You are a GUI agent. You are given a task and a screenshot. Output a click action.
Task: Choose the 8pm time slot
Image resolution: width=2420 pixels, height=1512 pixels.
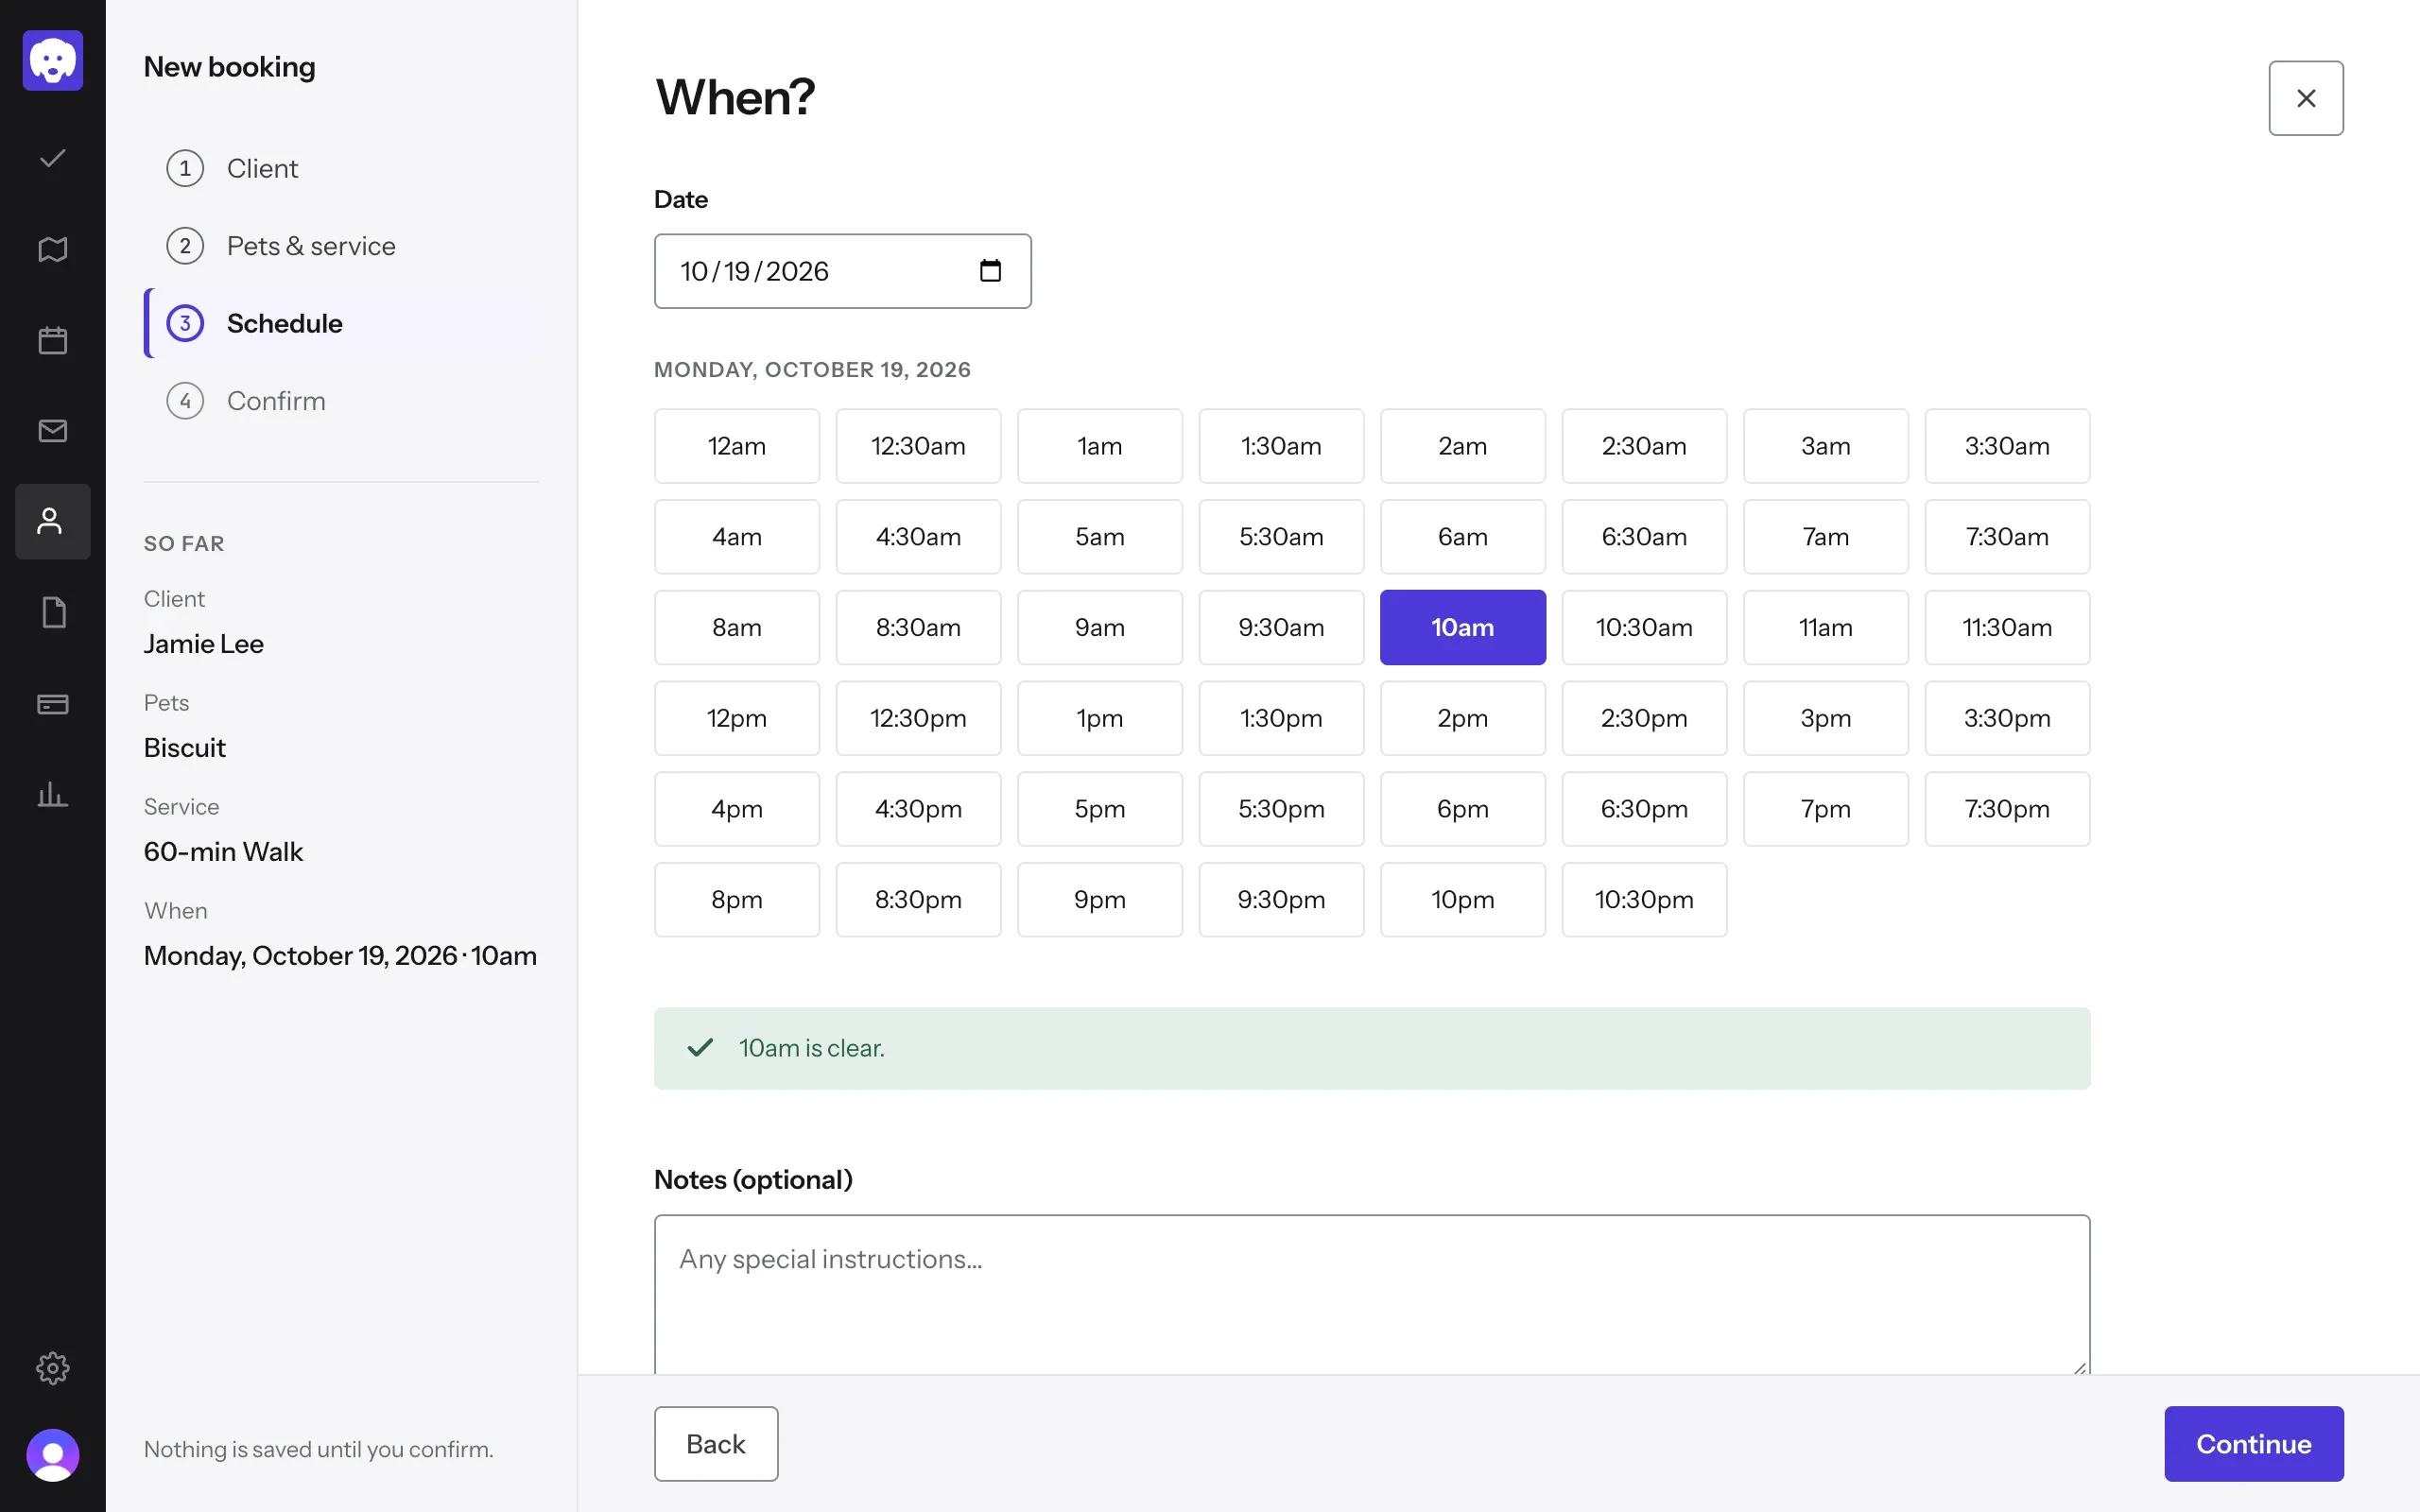(x=737, y=900)
